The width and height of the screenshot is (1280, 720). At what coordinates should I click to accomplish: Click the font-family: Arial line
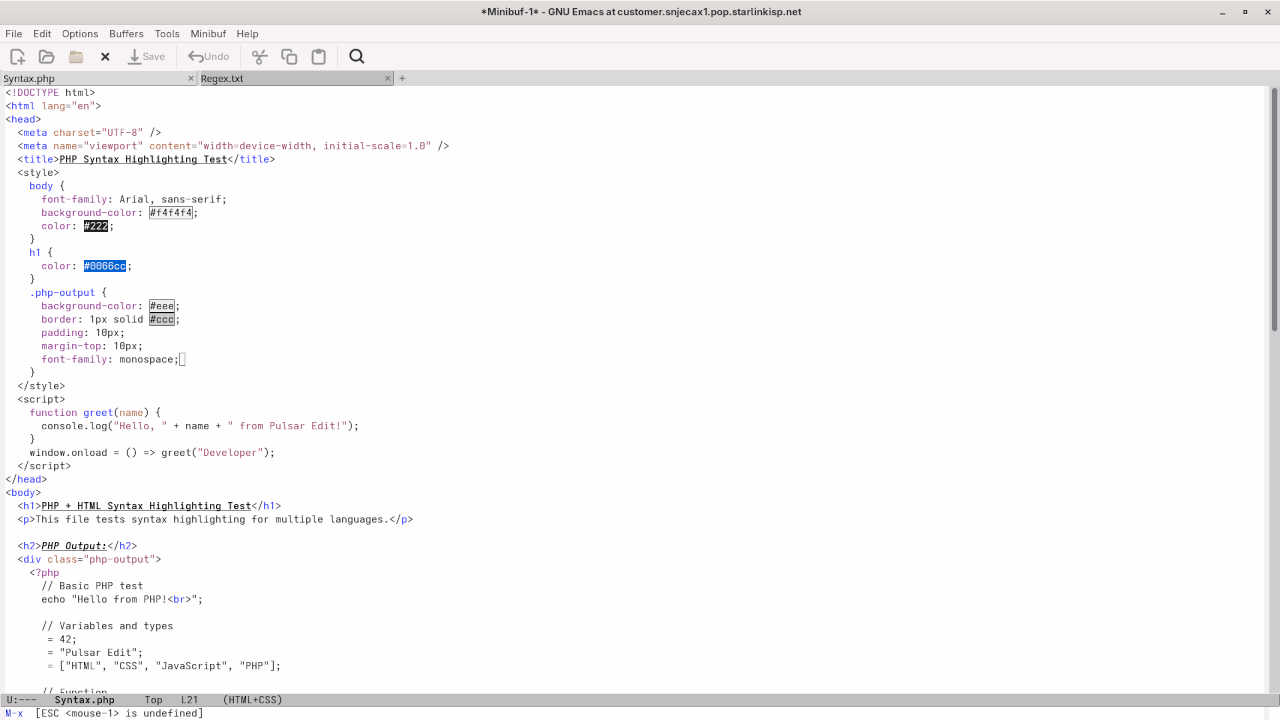click(134, 199)
